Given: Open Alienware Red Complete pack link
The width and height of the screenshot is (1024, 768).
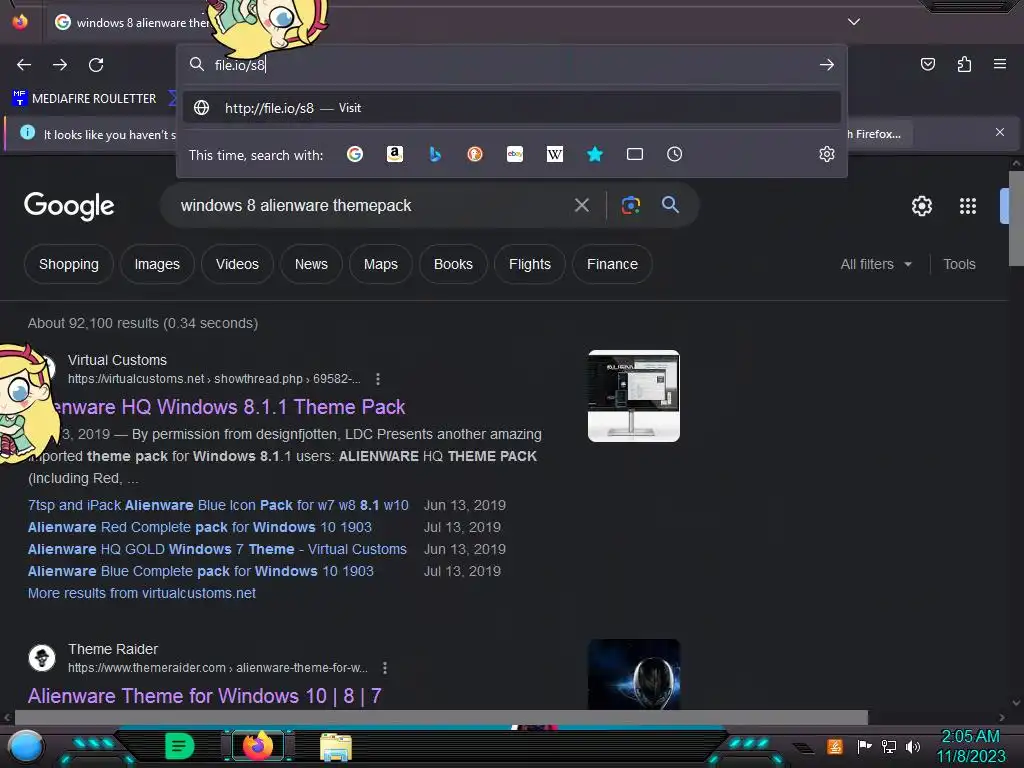Looking at the screenshot, I should 200,527.
